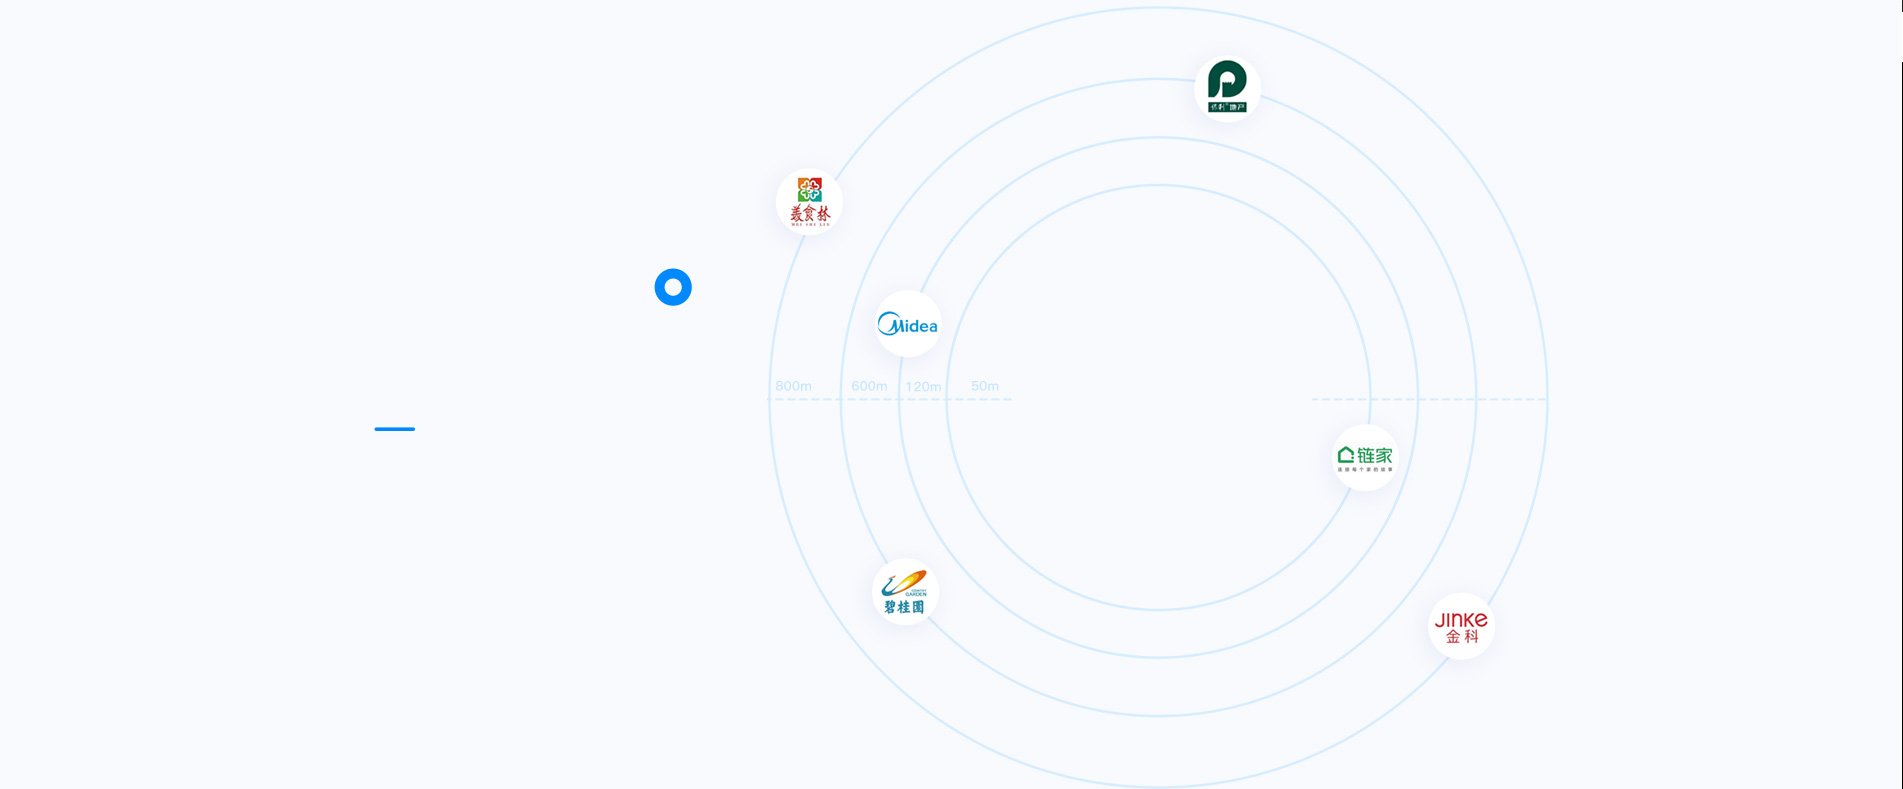1903x789 pixels.
Task: Click the 120m ring outline
Action: [x=1158, y=138]
